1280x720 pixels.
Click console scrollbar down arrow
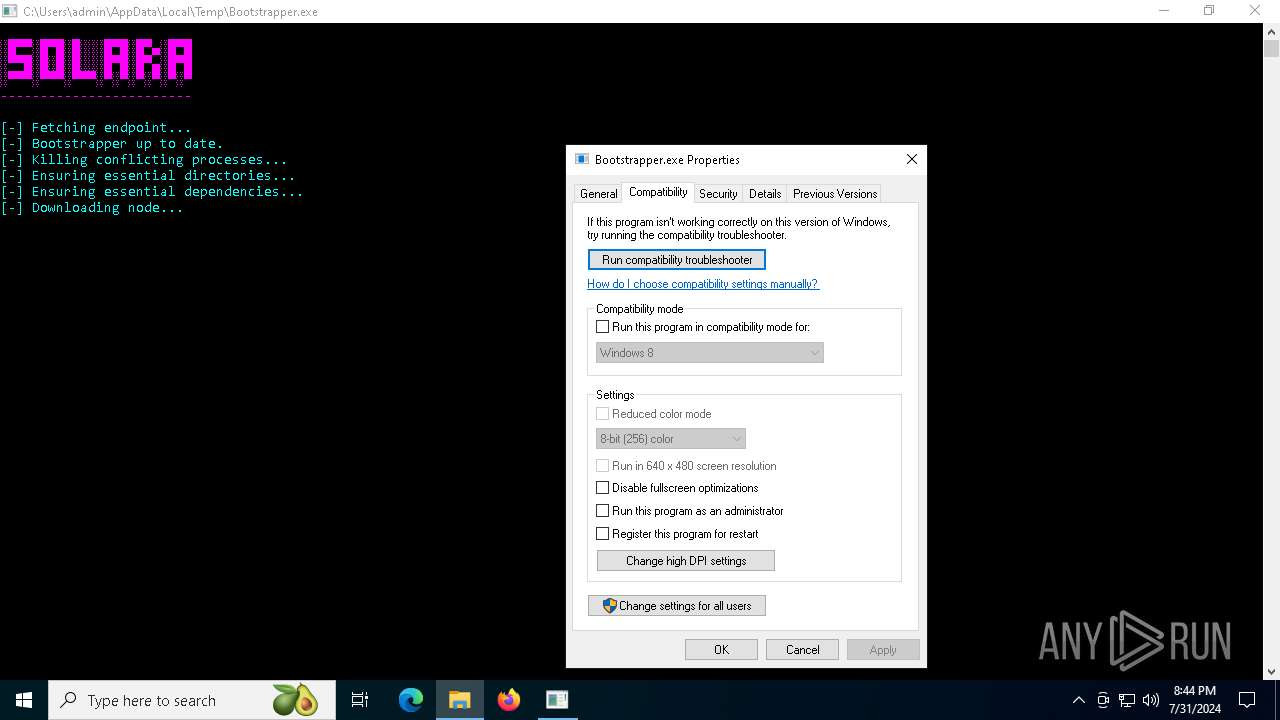point(1271,672)
